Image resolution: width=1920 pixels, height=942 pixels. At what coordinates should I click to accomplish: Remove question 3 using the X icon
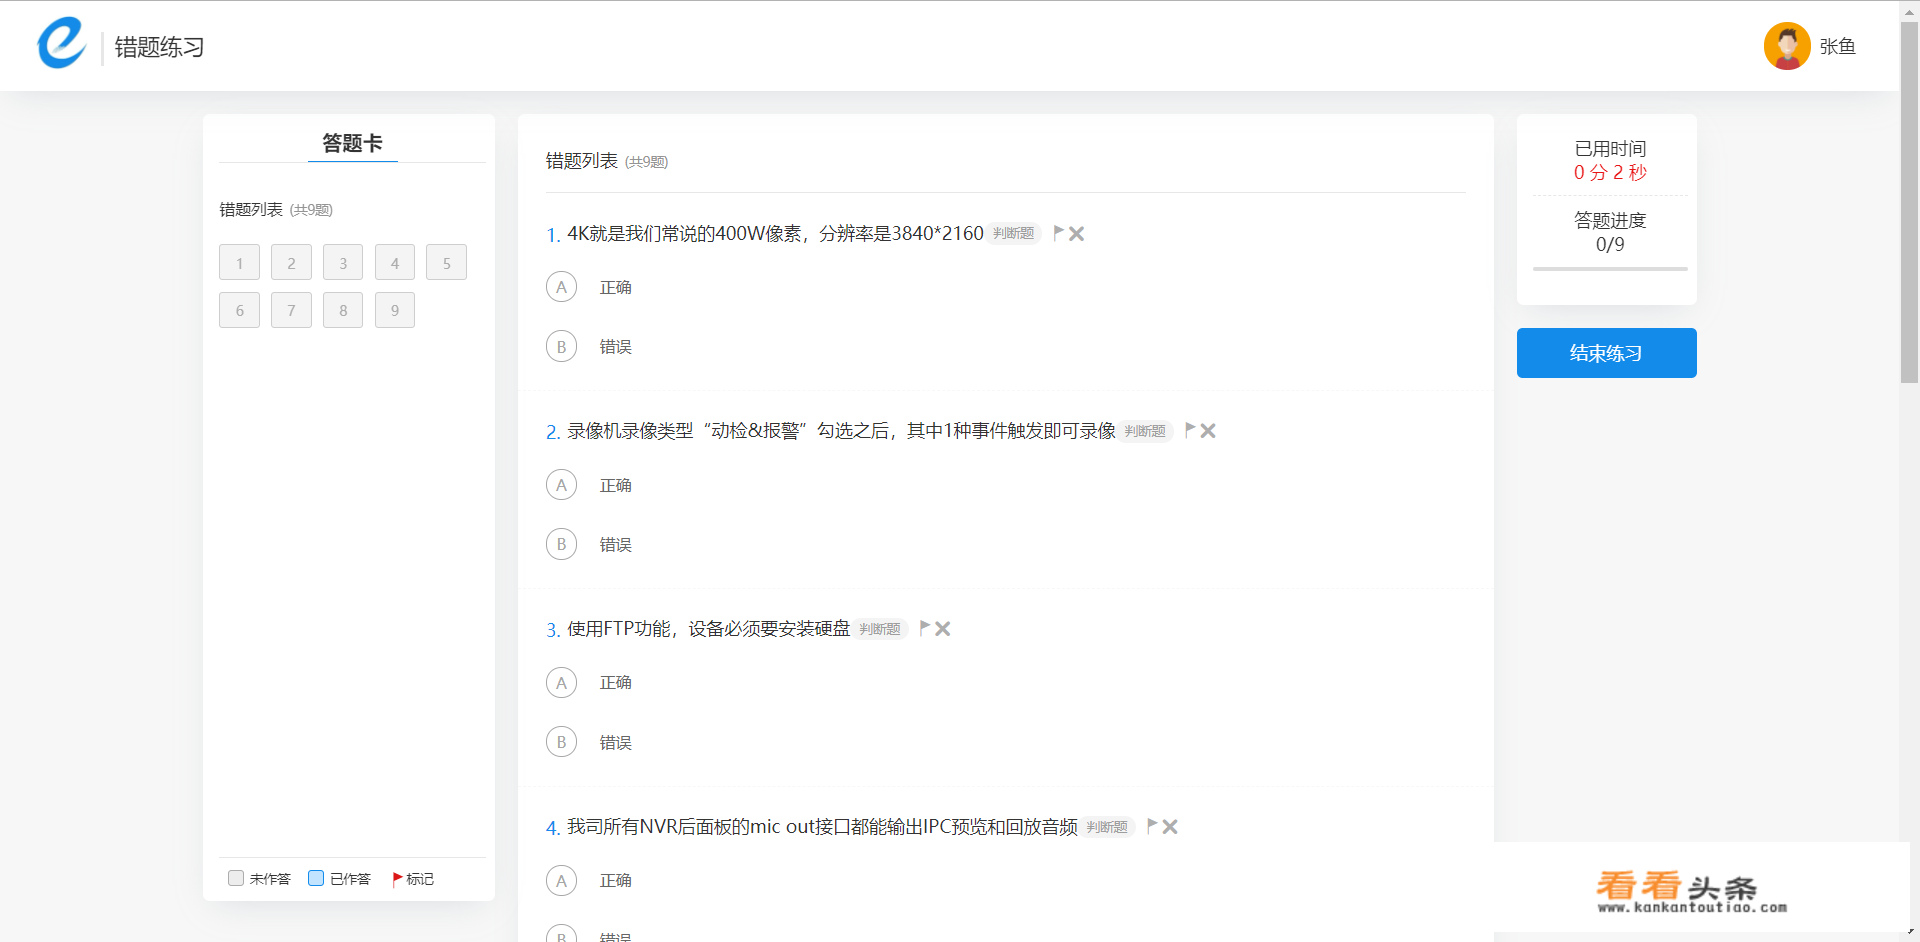943,629
